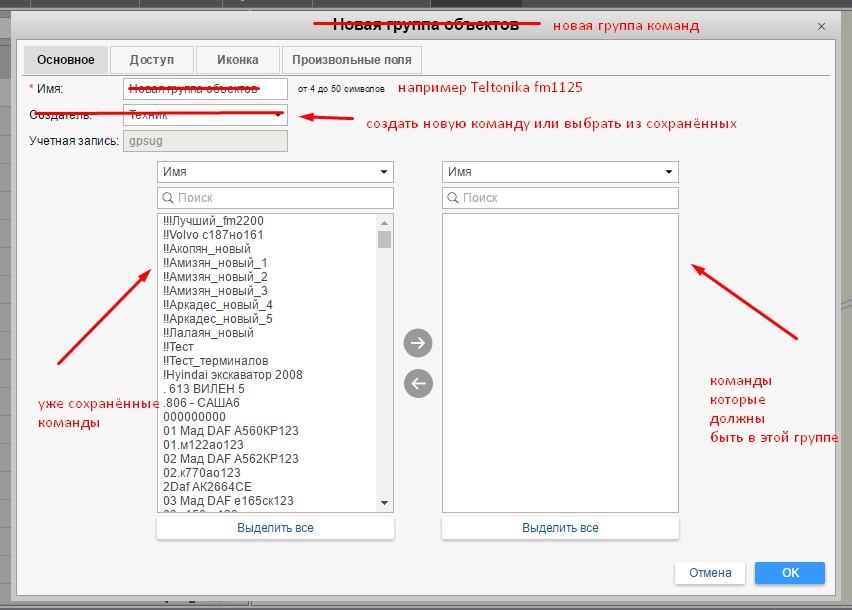Screen dimensions: 852x610
Task: Click the left arrow to remove items
Action: 418,383
